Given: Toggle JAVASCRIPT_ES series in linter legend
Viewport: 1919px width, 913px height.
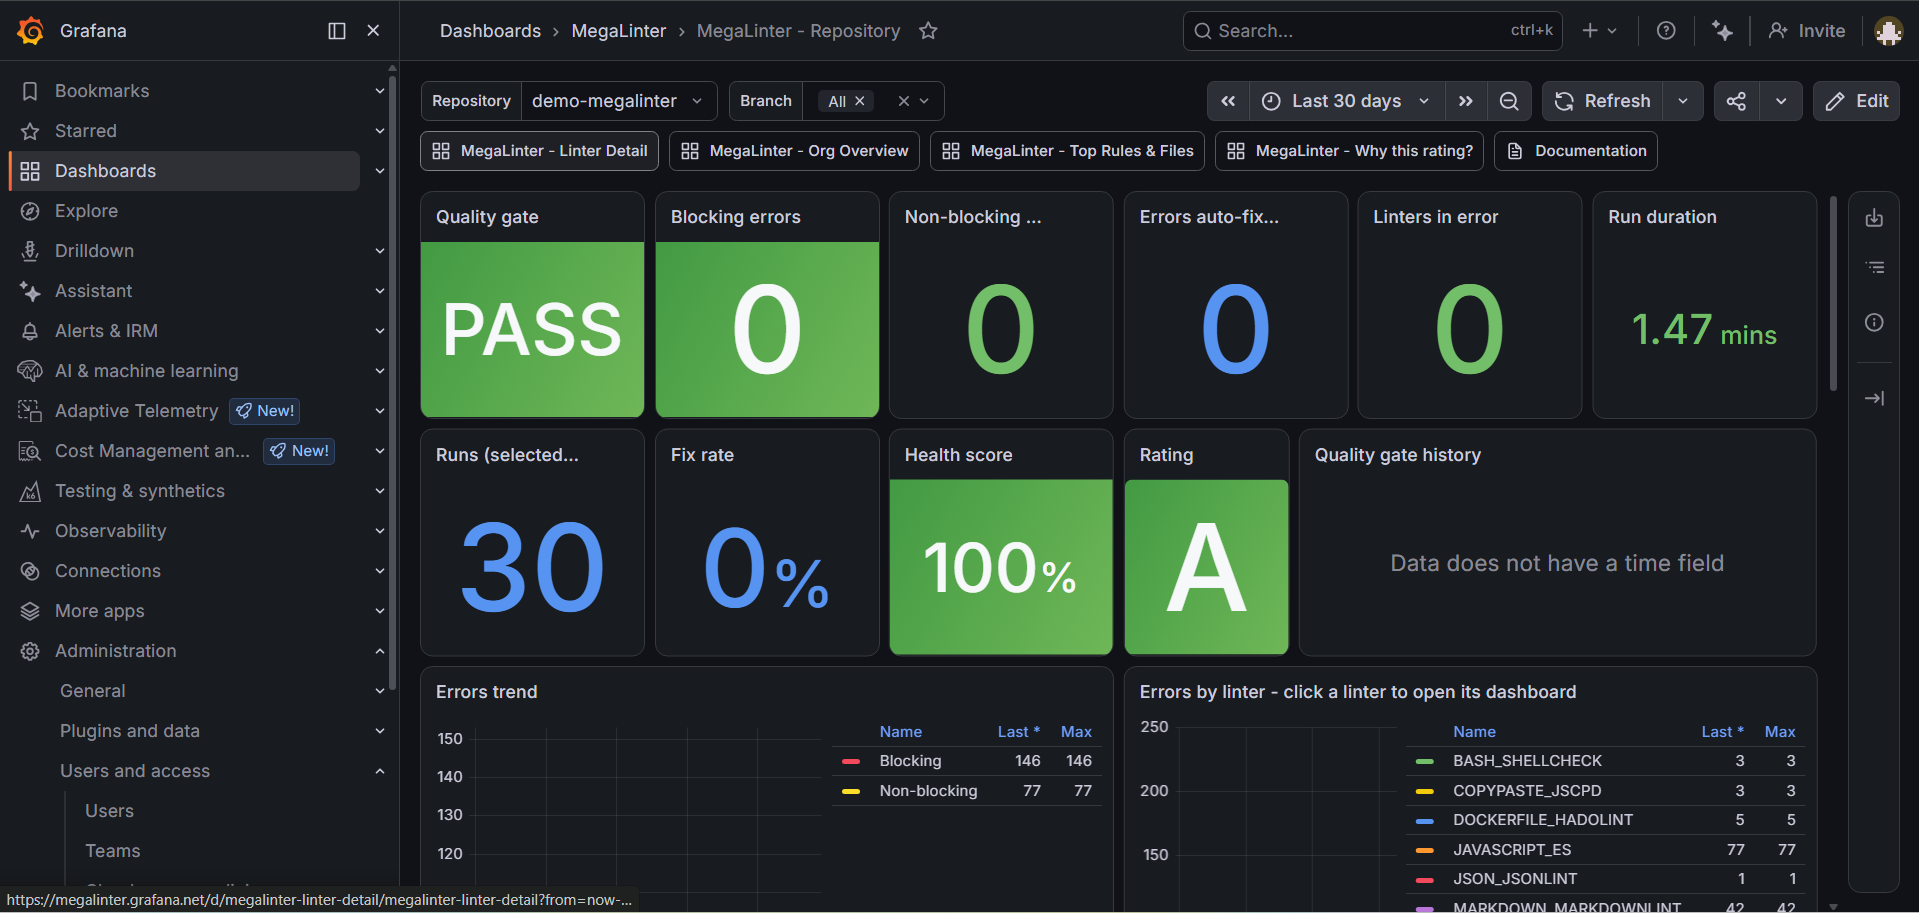Looking at the screenshot, I should coord(1512,850).
